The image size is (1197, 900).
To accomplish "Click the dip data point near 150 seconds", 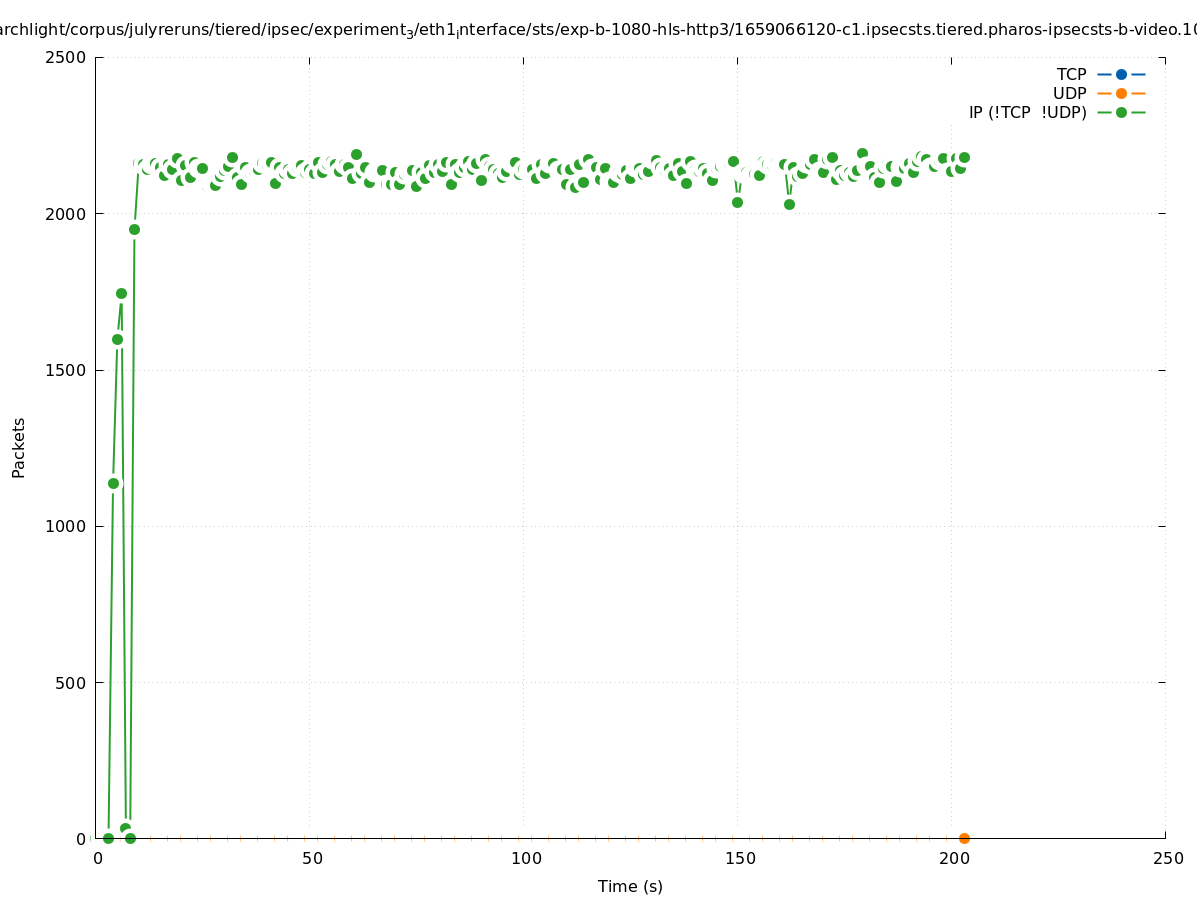I will tap(737, 202).
